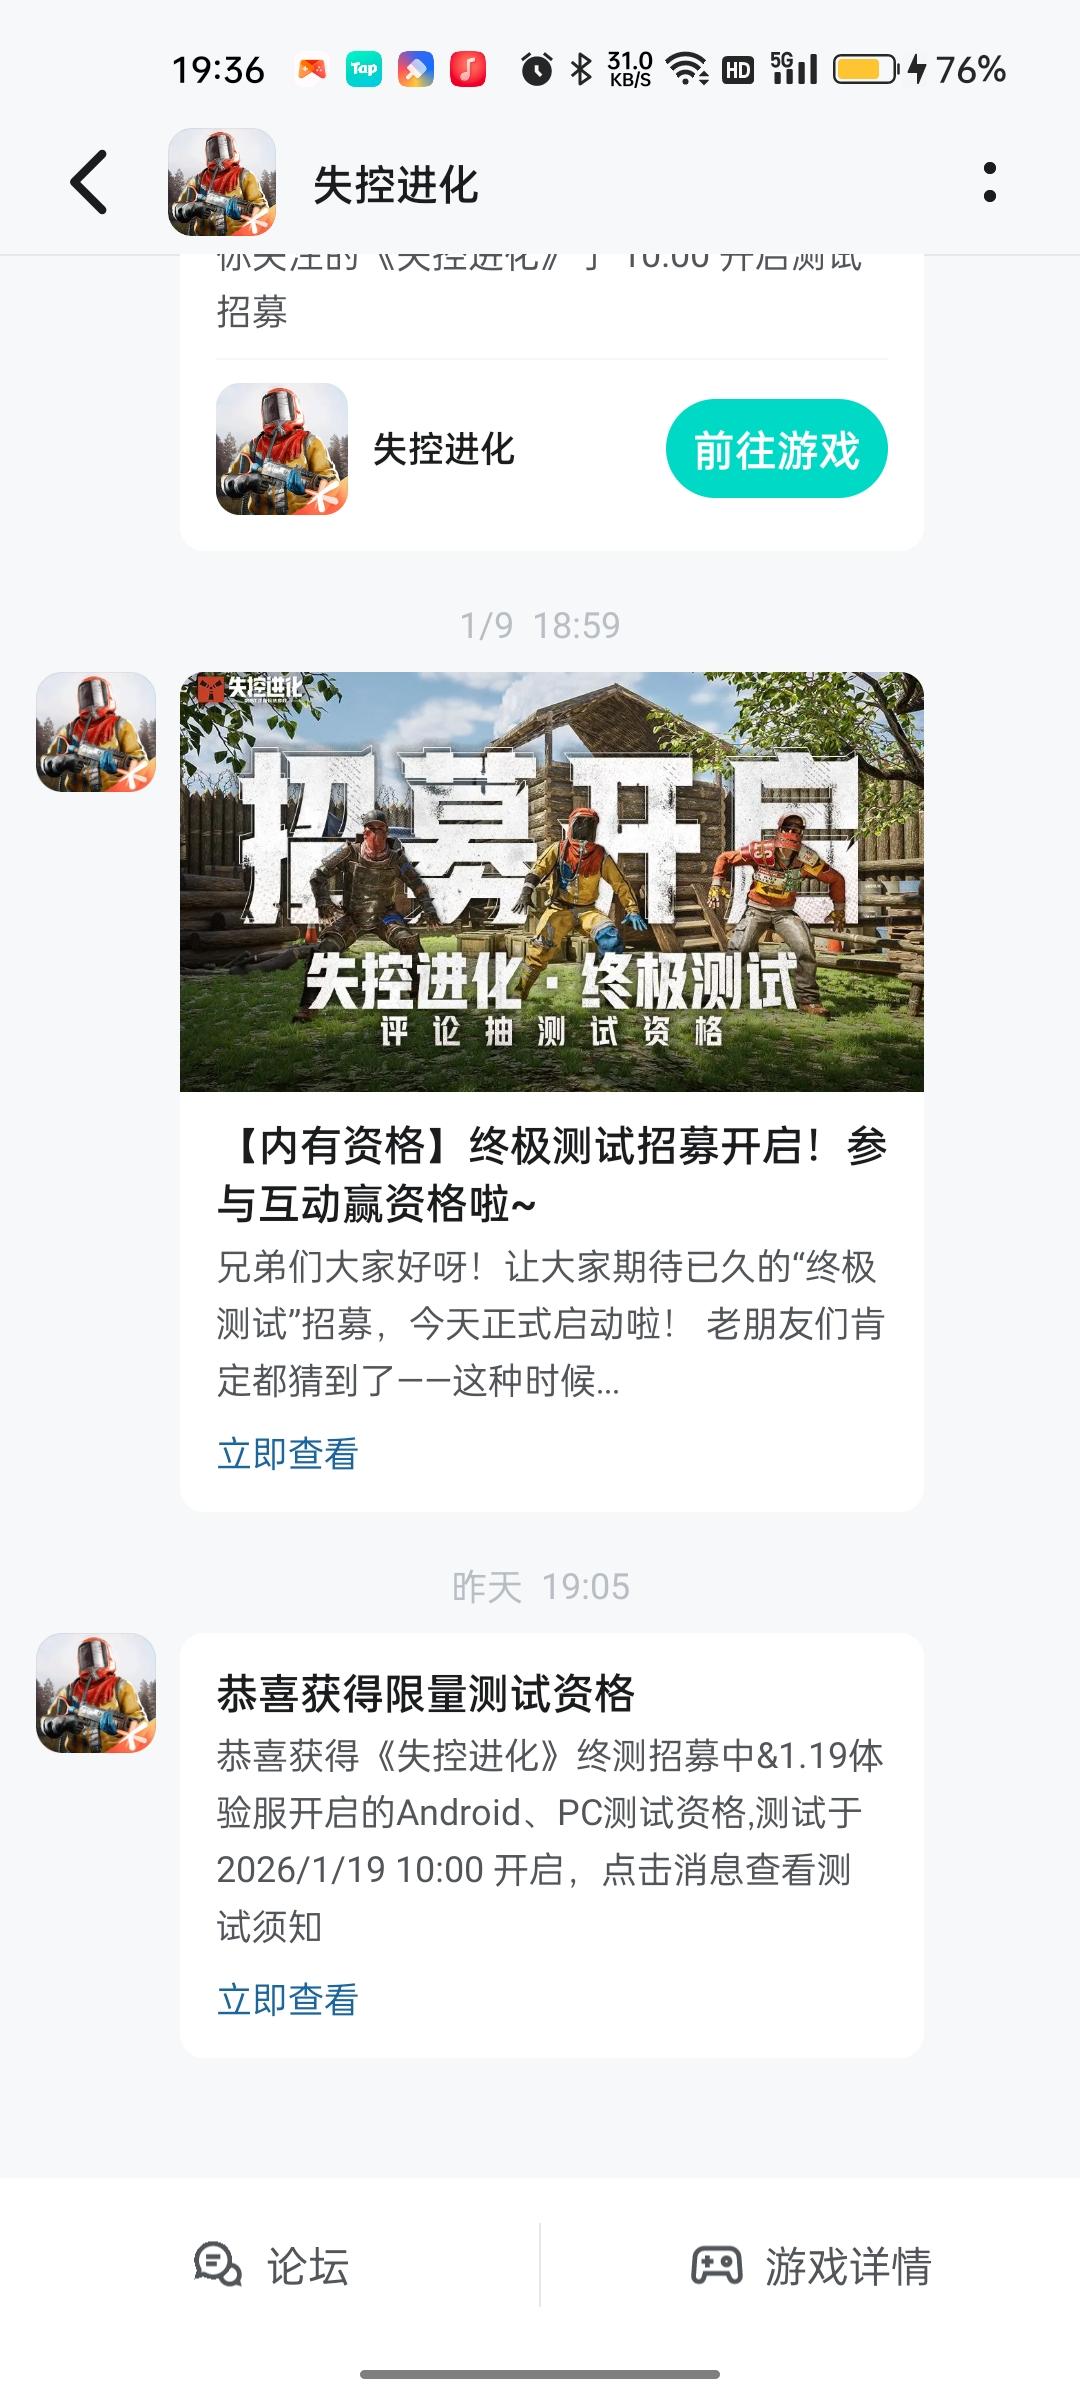The image size is (1080, 2400).
Task: Open 立即查看 link under recruitment post
Action: [x=288, y=1453]
